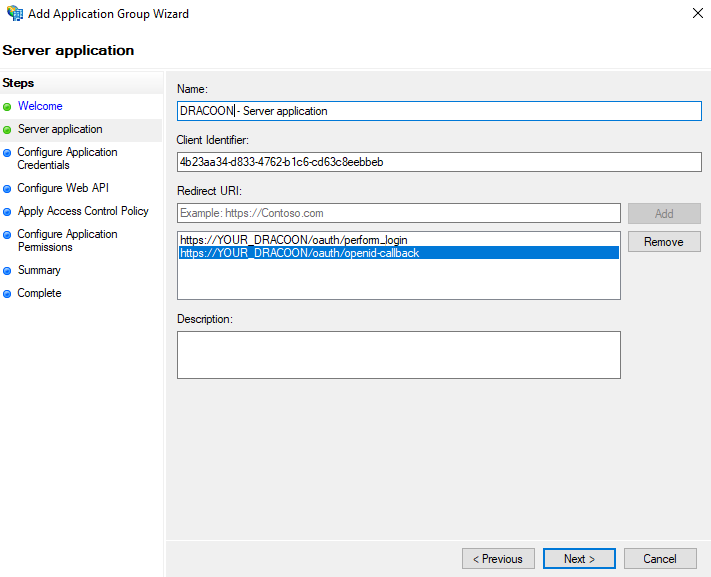711x577 pixels.
Task: Click the blue bullet beside Apply Access Control Policy
Action: coord(7,212)
